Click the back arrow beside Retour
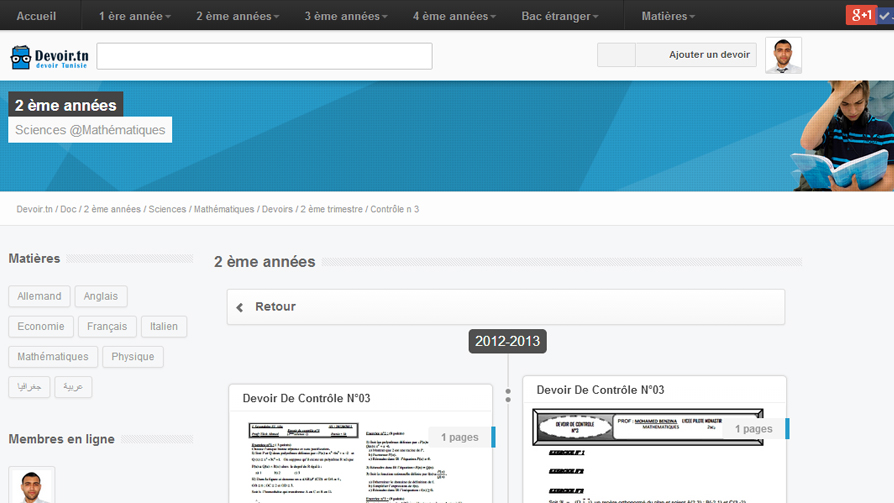The height and width of the screenshot is (503, 894). click(x=240, y=307)
